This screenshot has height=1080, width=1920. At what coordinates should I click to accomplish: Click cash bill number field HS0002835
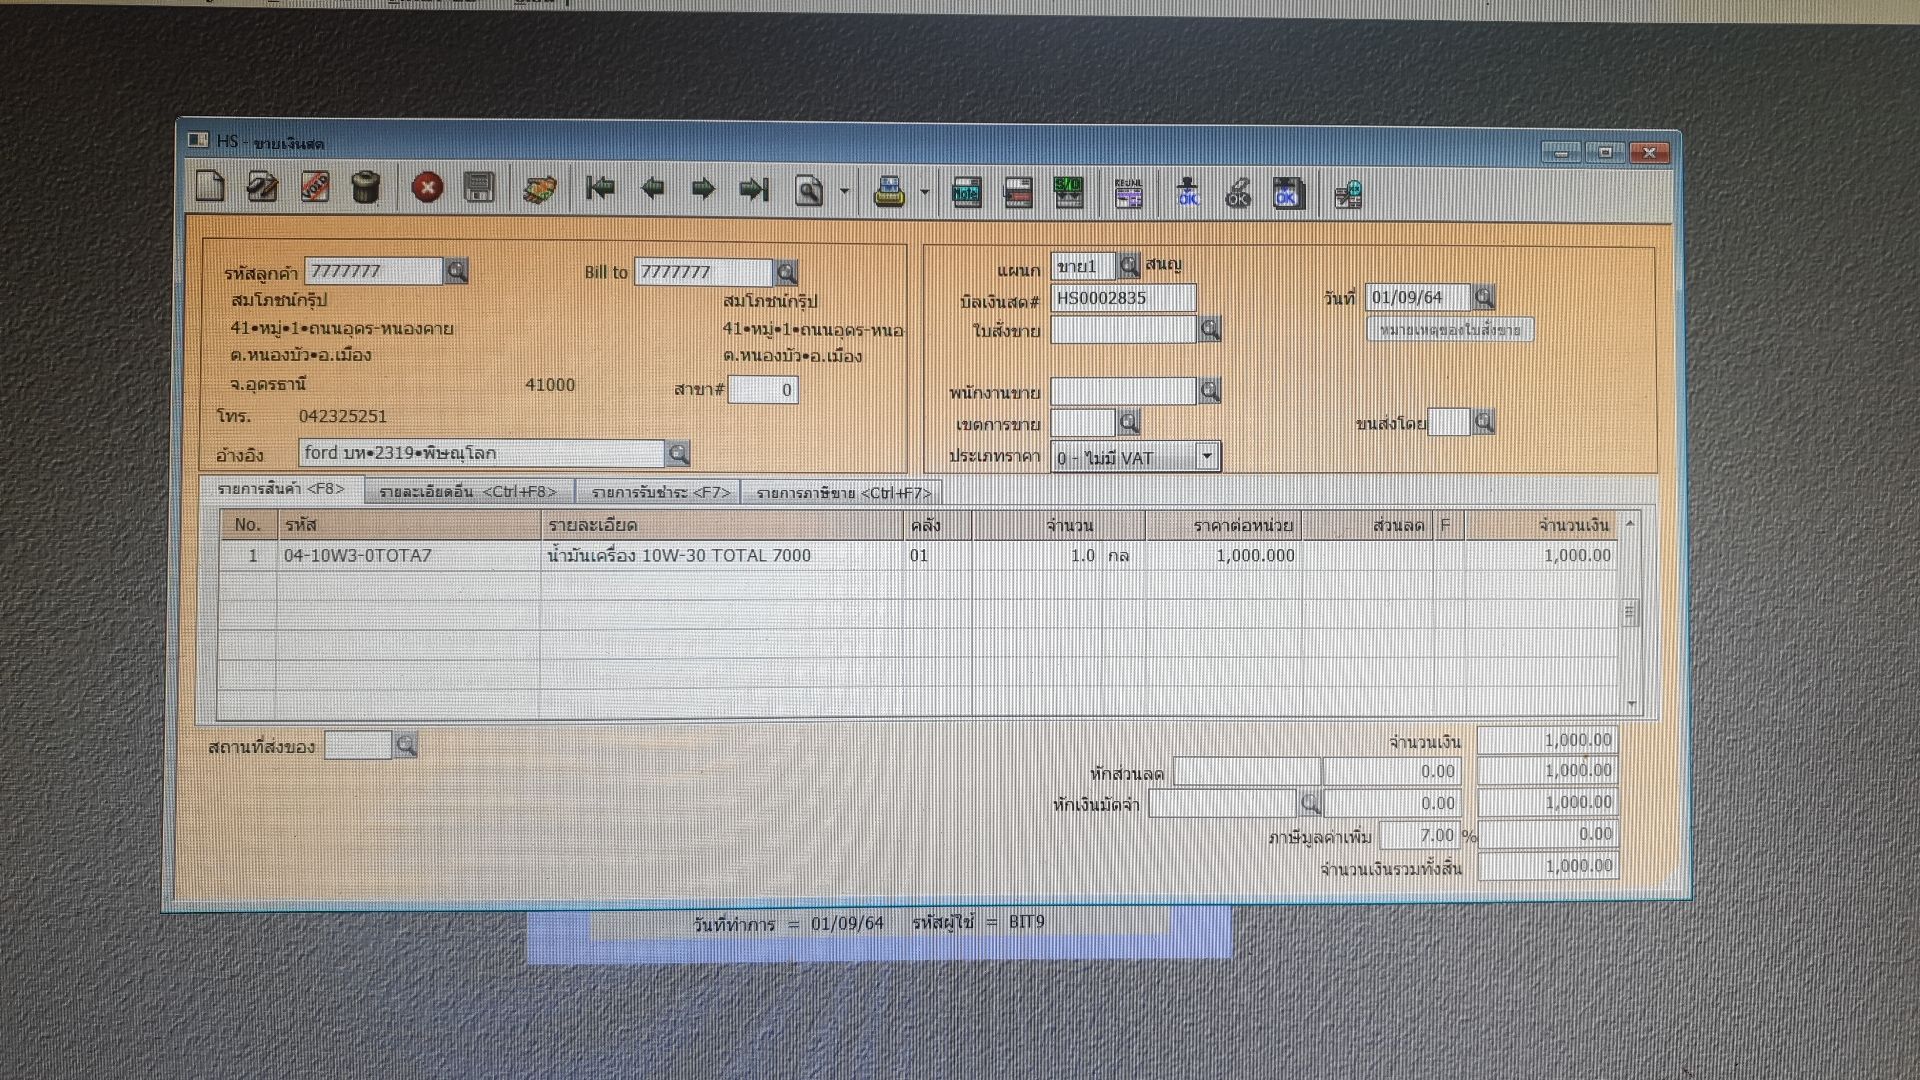coord(1123,298)
